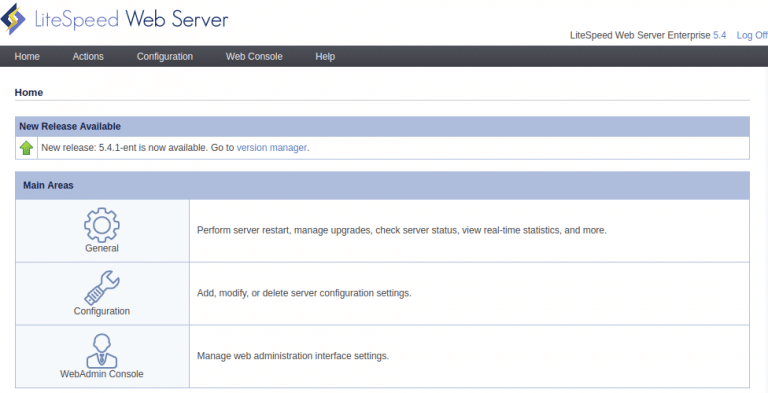Open the General gear icon
The width and height of the screenshot is (768, 393).
101,225
